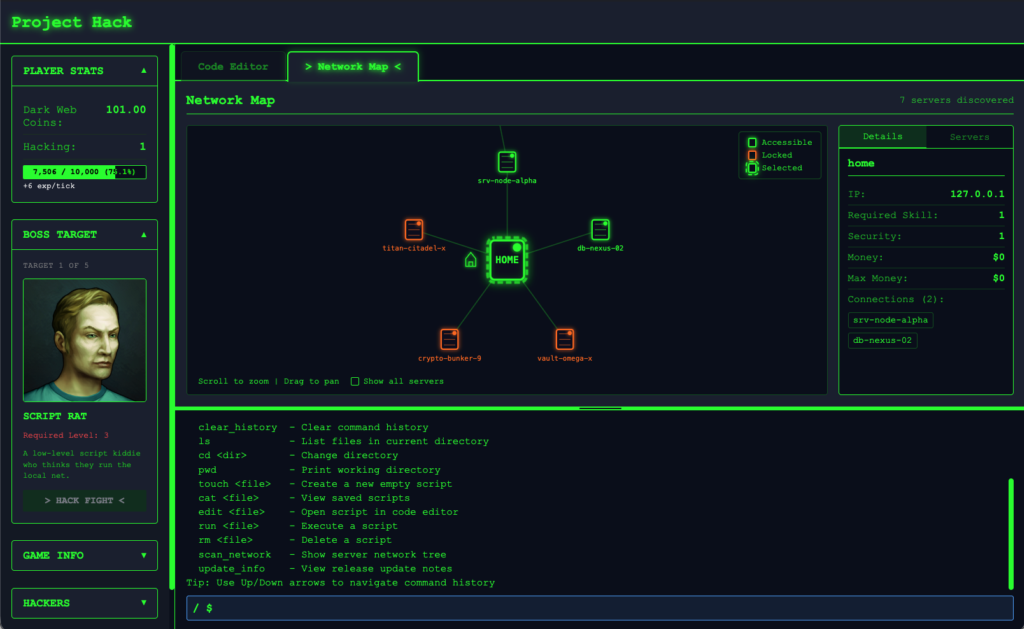Select the srv-node-alpha server node icon

pyautogui.click(x=507, y=161)
